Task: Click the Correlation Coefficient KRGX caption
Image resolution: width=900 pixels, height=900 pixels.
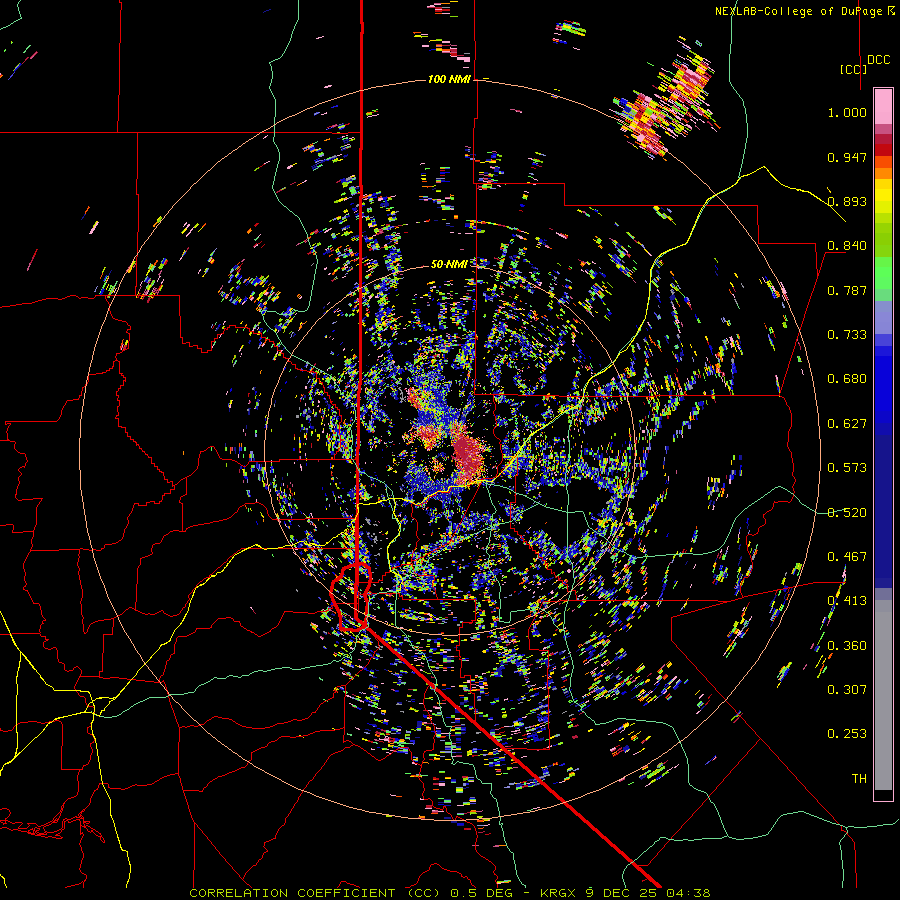Action: (x=450, y=893)
